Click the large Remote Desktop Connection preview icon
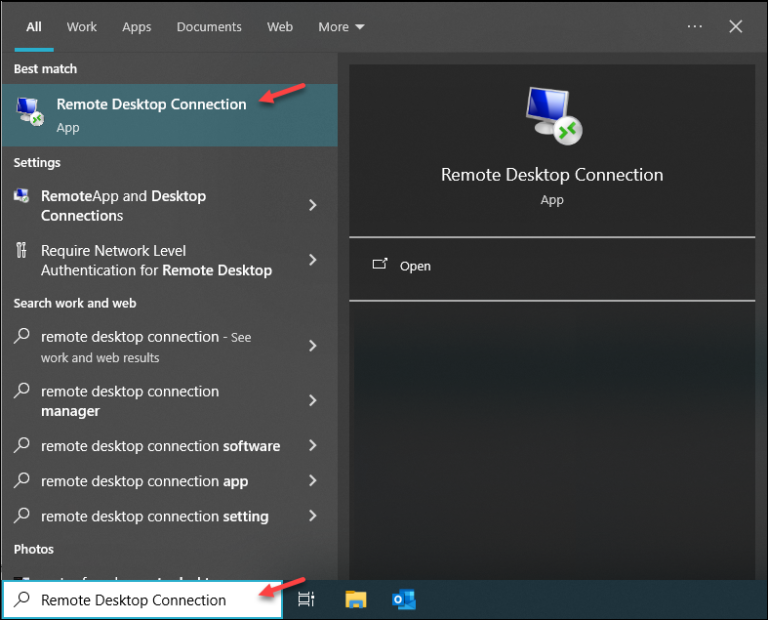Image resolution: width=768 pixels, height=620 pixels. (553, 116)
